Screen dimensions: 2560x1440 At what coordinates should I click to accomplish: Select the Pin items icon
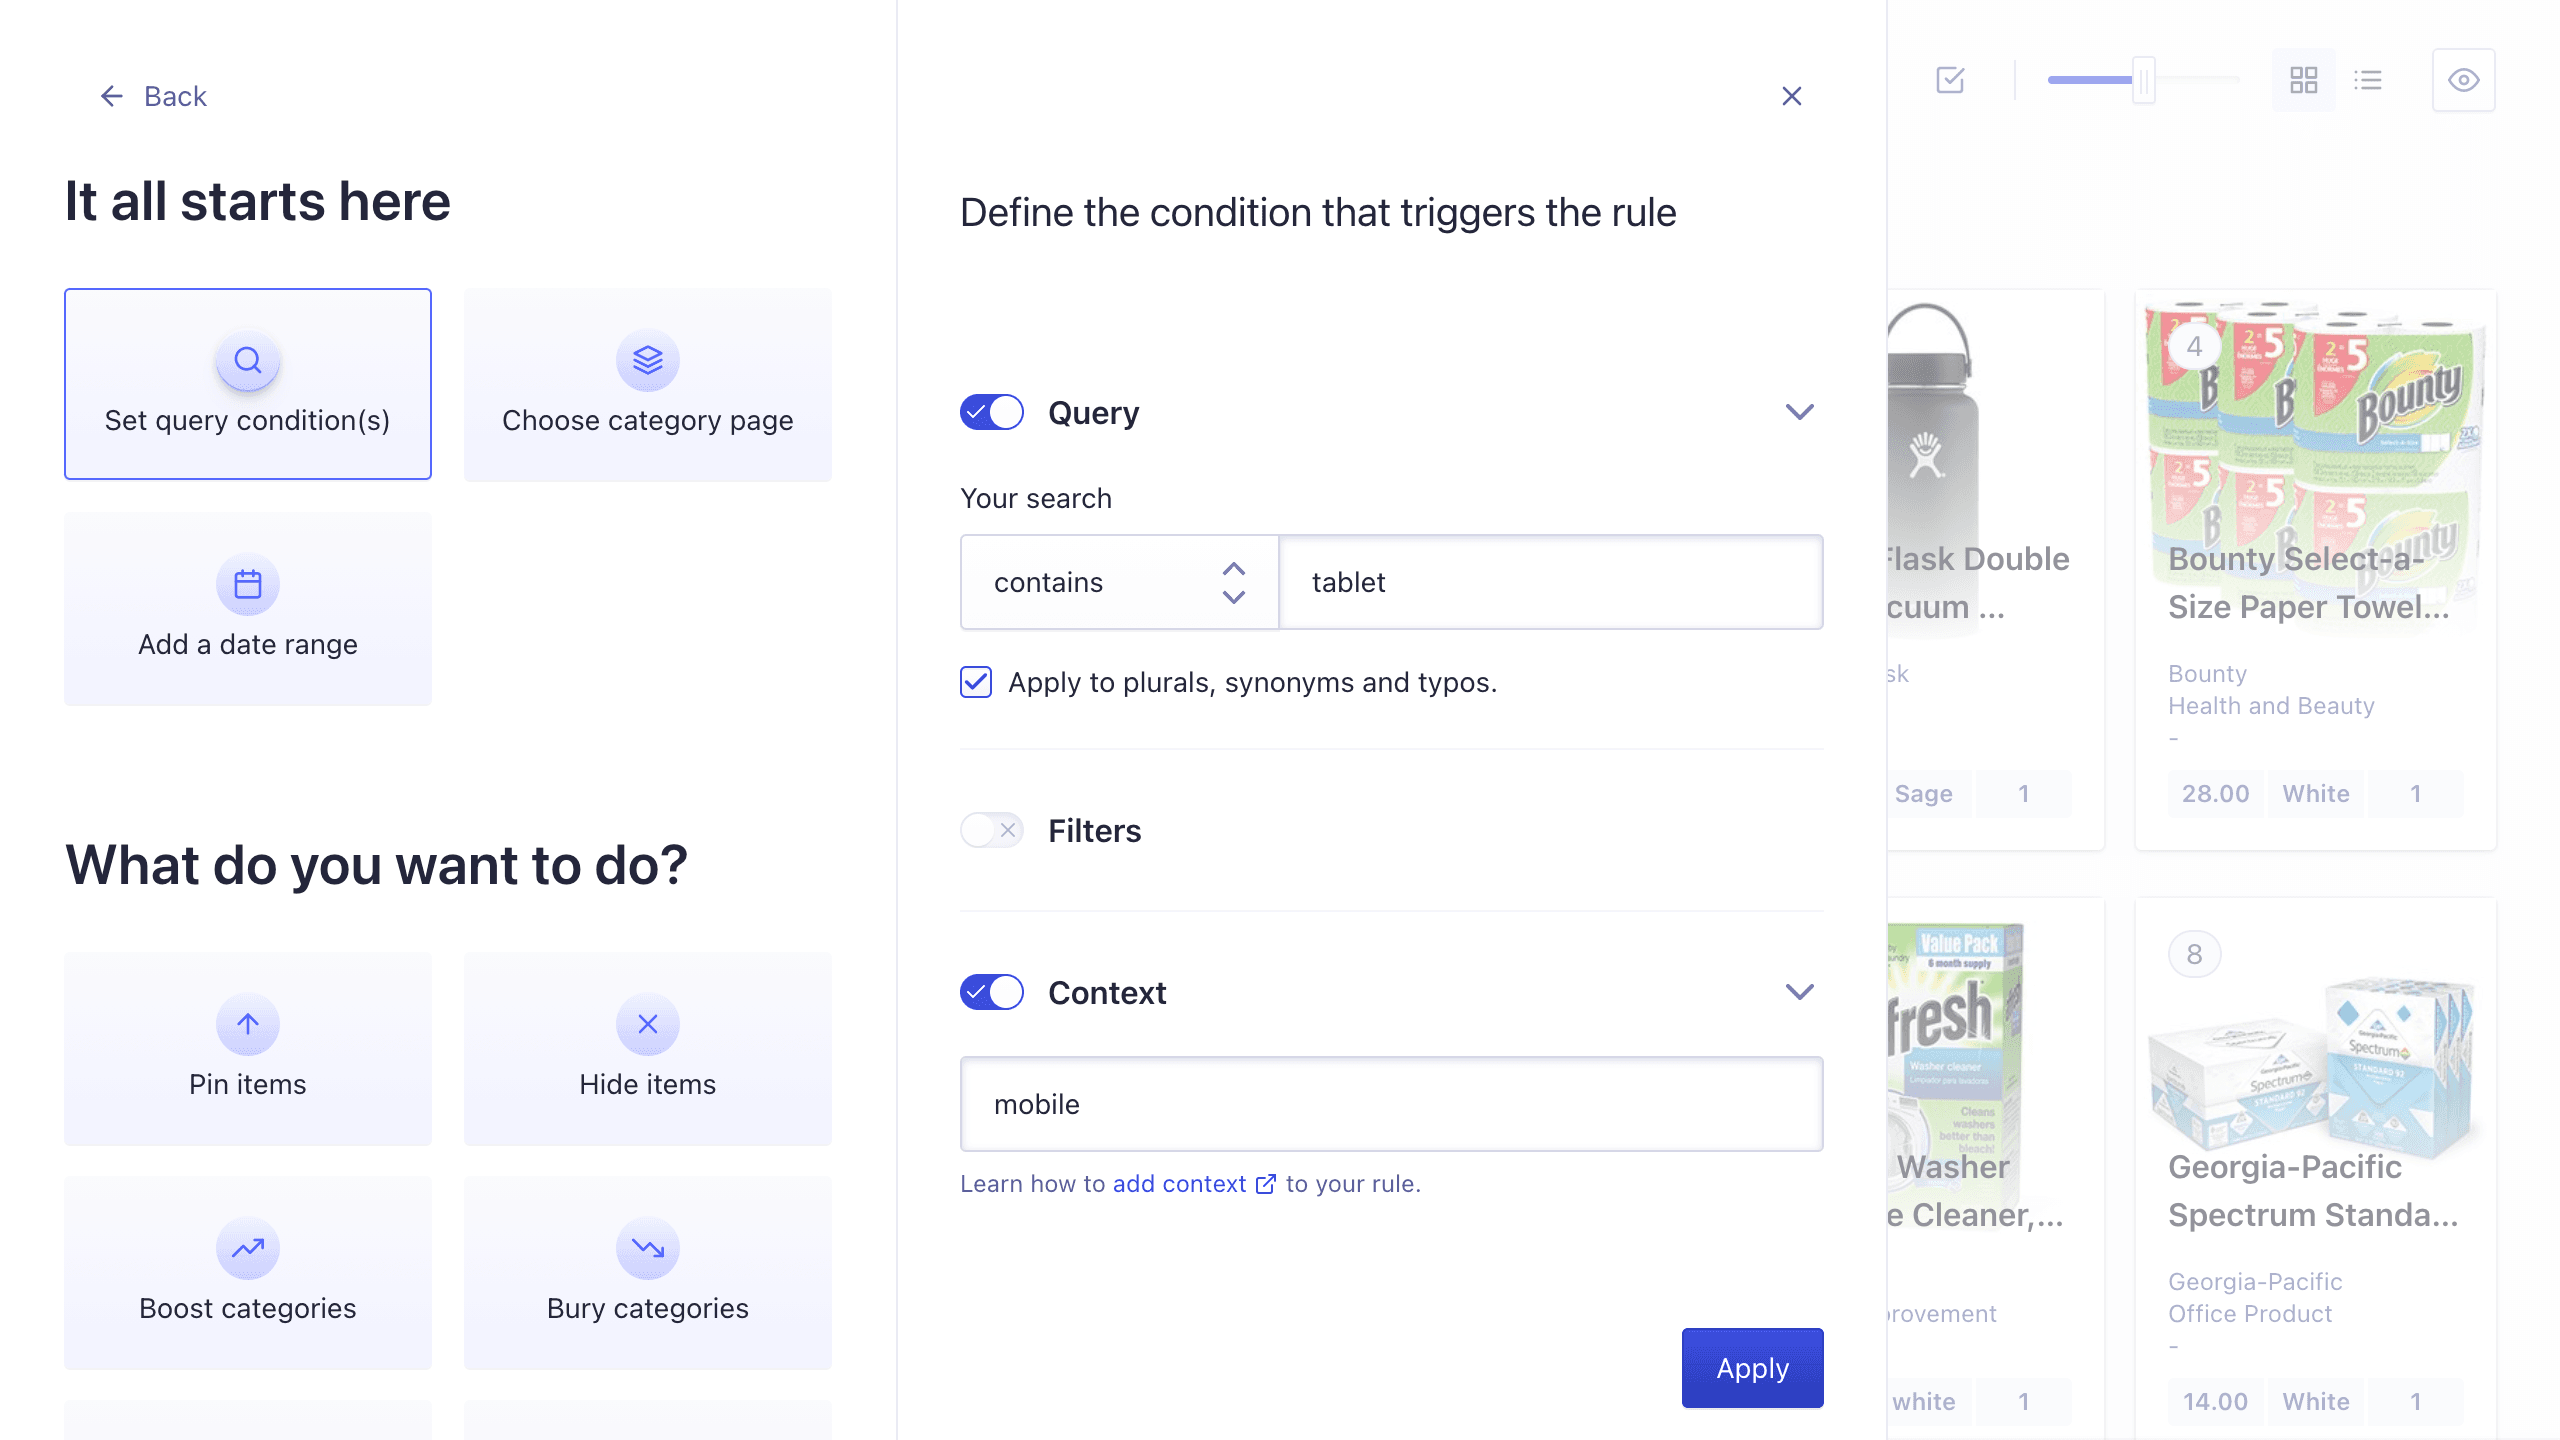coord(248,1023)
